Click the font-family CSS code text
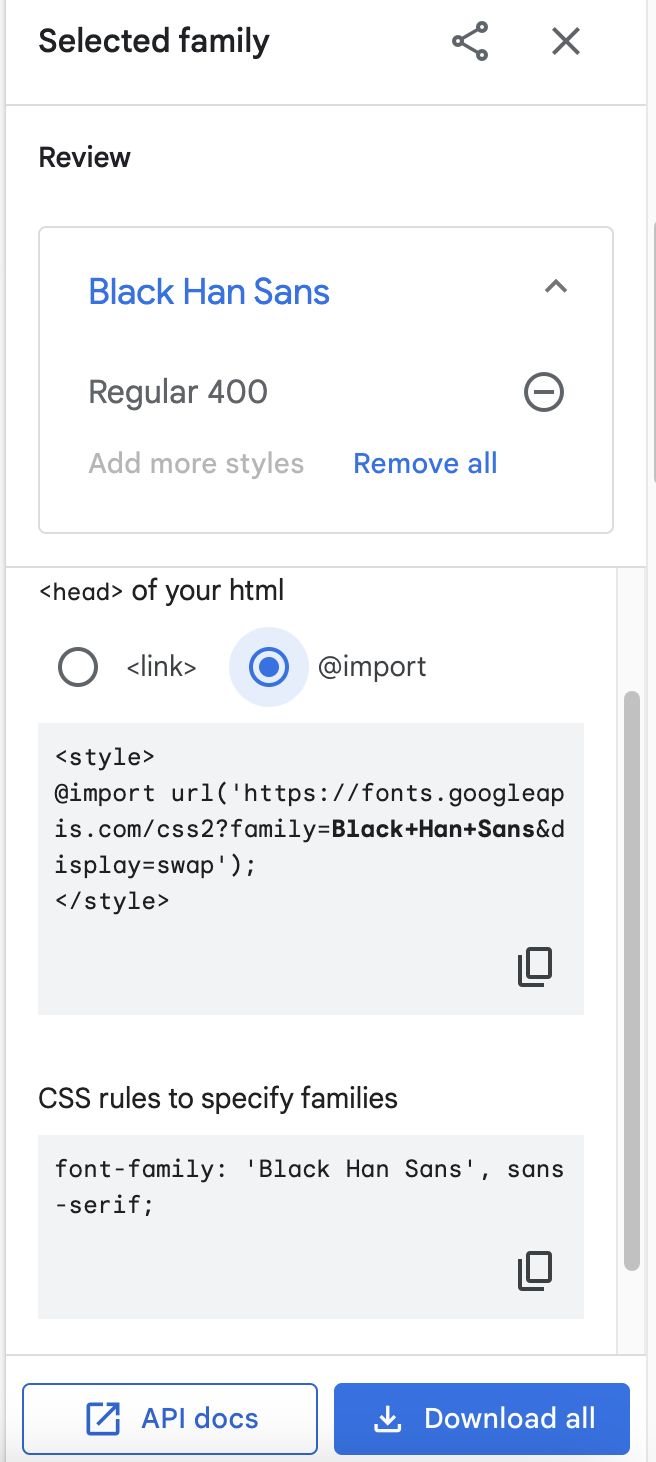656x1462 pixels. pos(310,1187)
